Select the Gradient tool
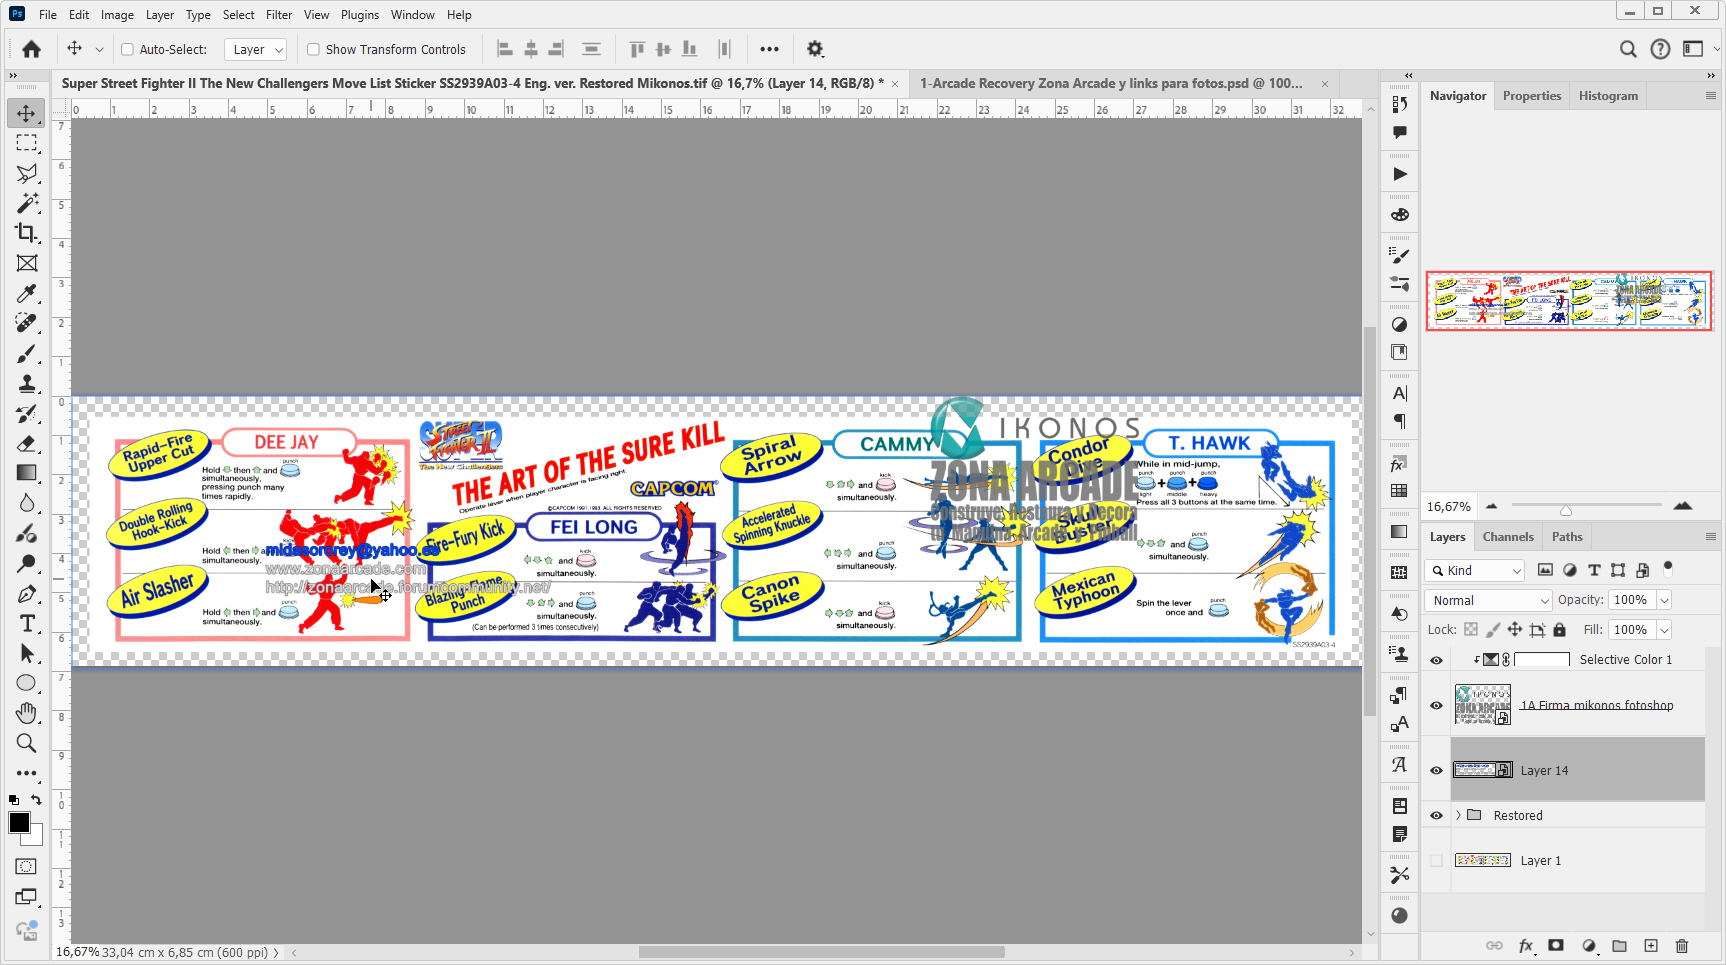The width and height of the screenshot is (1726, 965). (x=27, y=473)
